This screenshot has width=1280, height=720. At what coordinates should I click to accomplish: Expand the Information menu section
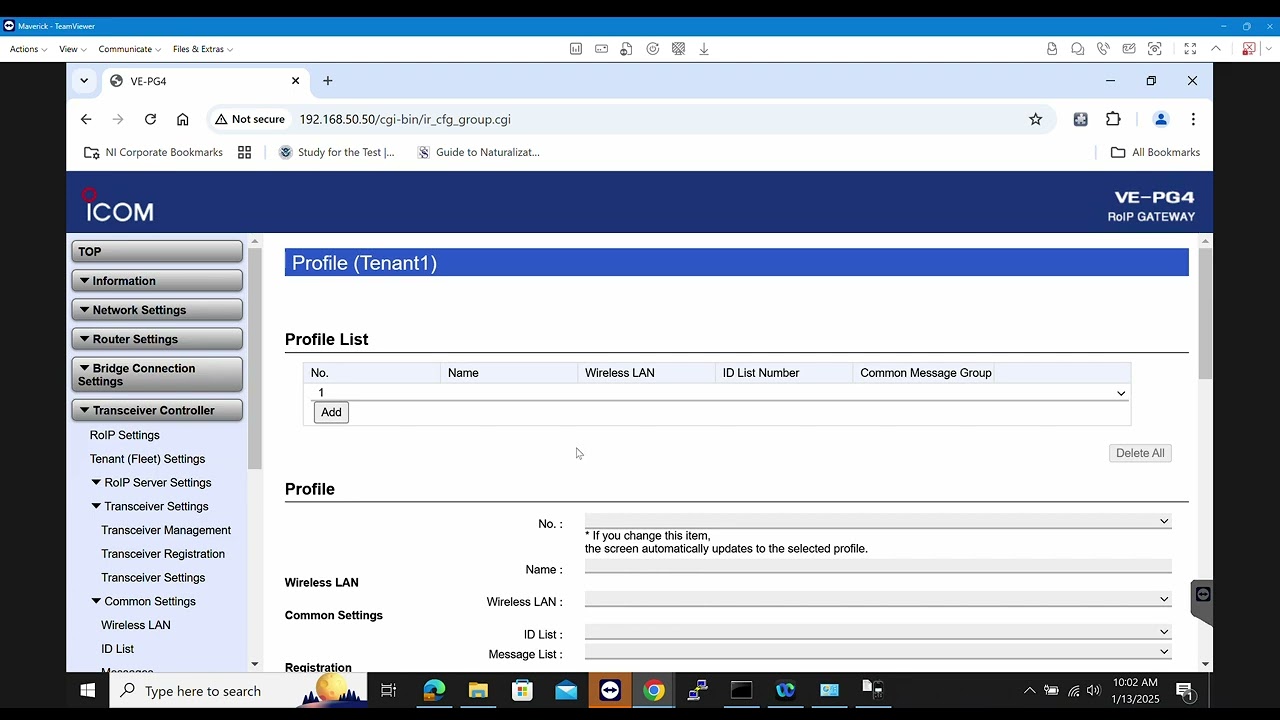157,281
